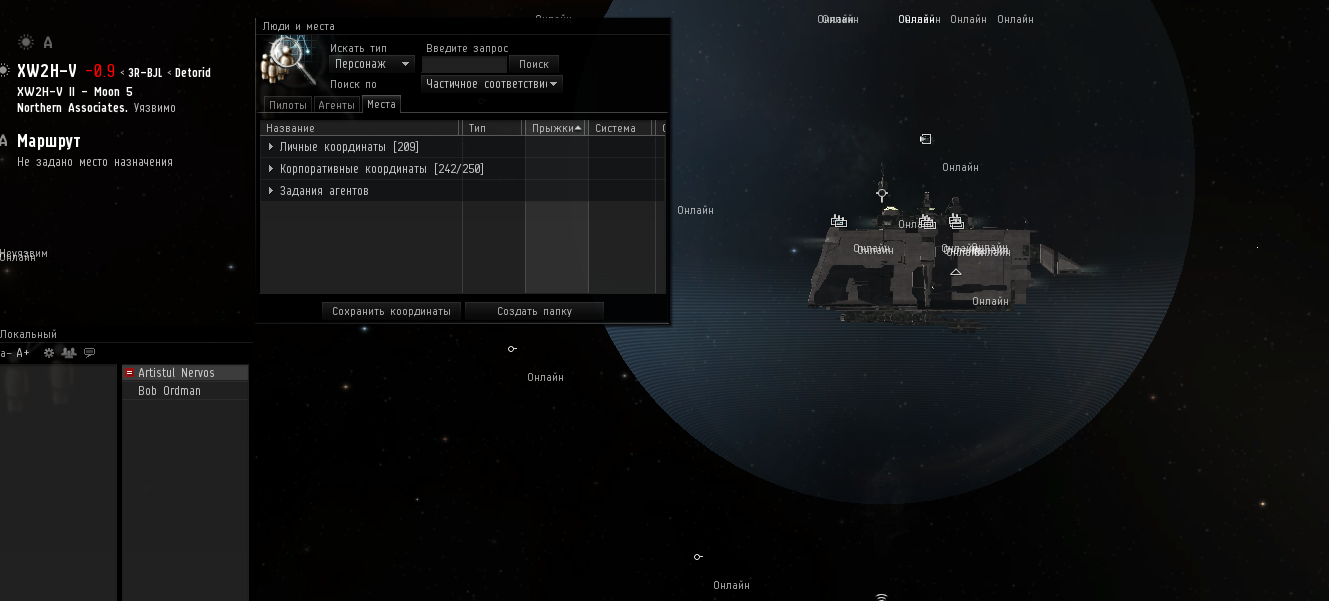Select the Места tab
This screenshot has width=1329, height=601.
(x=381, y=104)
